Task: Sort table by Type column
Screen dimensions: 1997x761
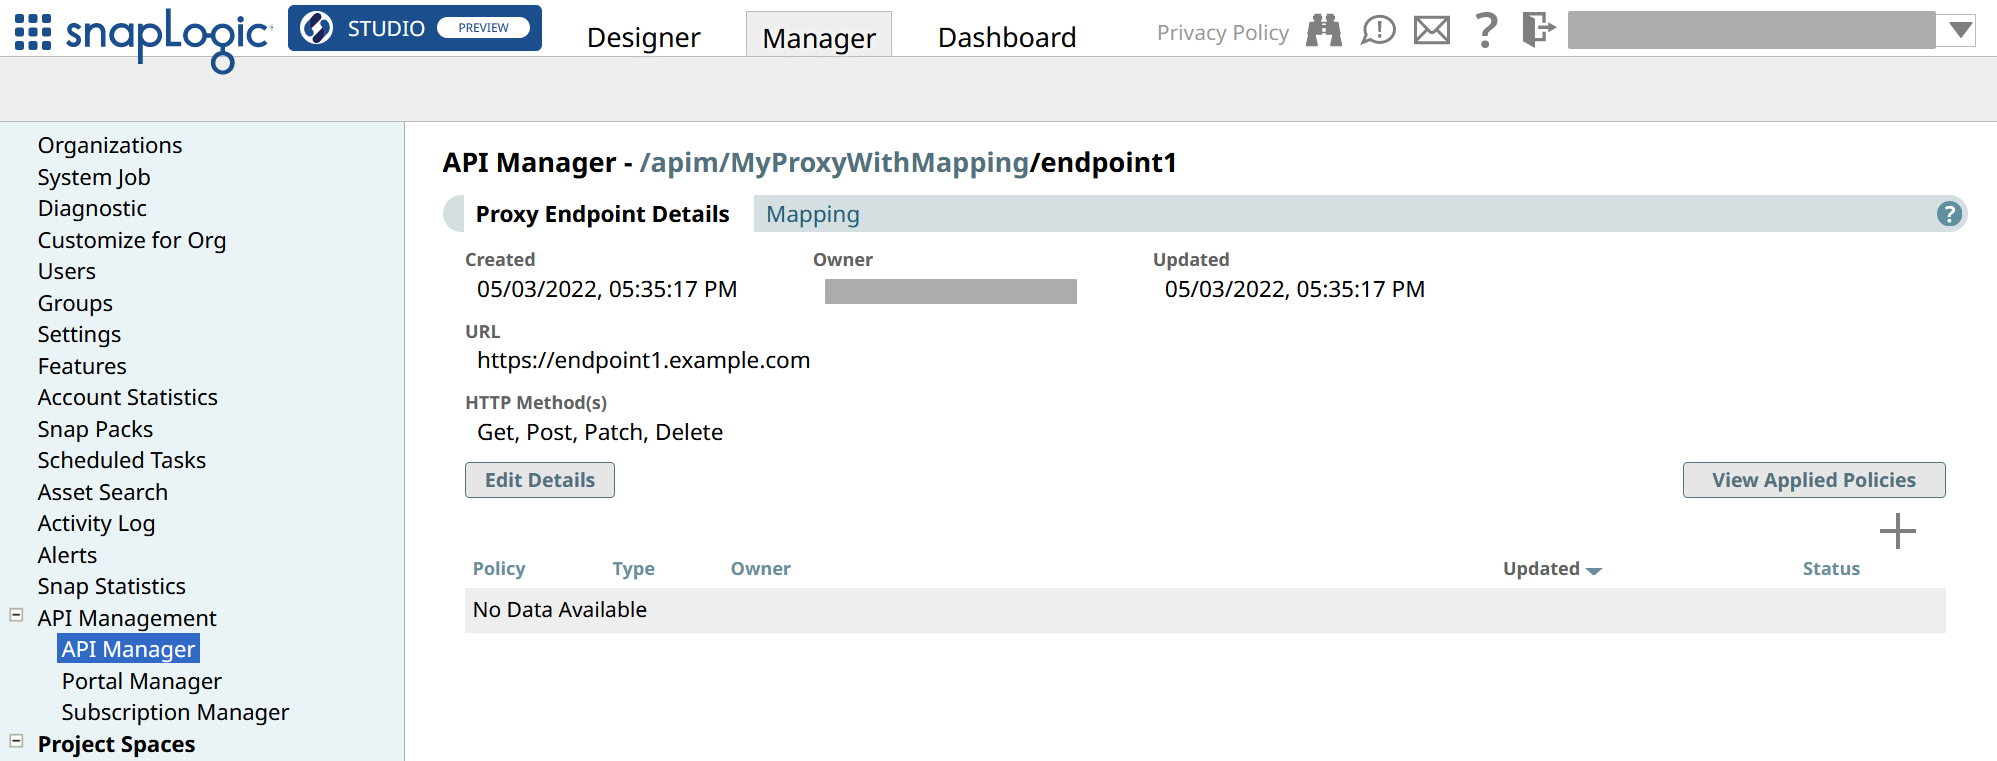Action: point(633,568)
